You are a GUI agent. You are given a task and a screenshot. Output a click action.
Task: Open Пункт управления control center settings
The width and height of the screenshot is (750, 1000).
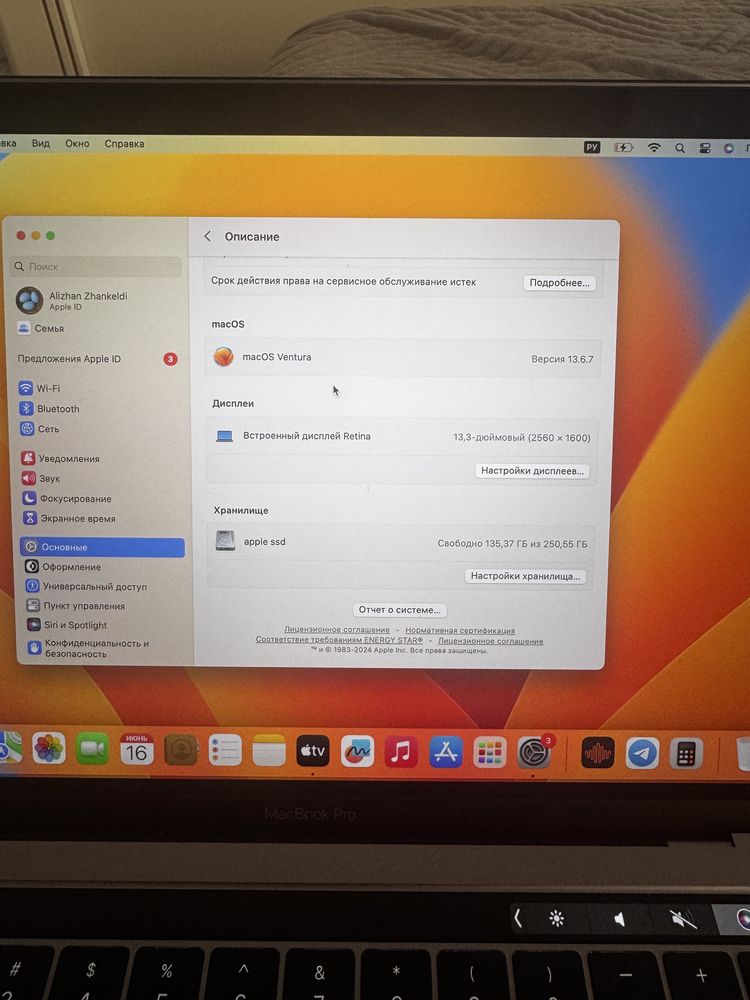click(76, 606)
